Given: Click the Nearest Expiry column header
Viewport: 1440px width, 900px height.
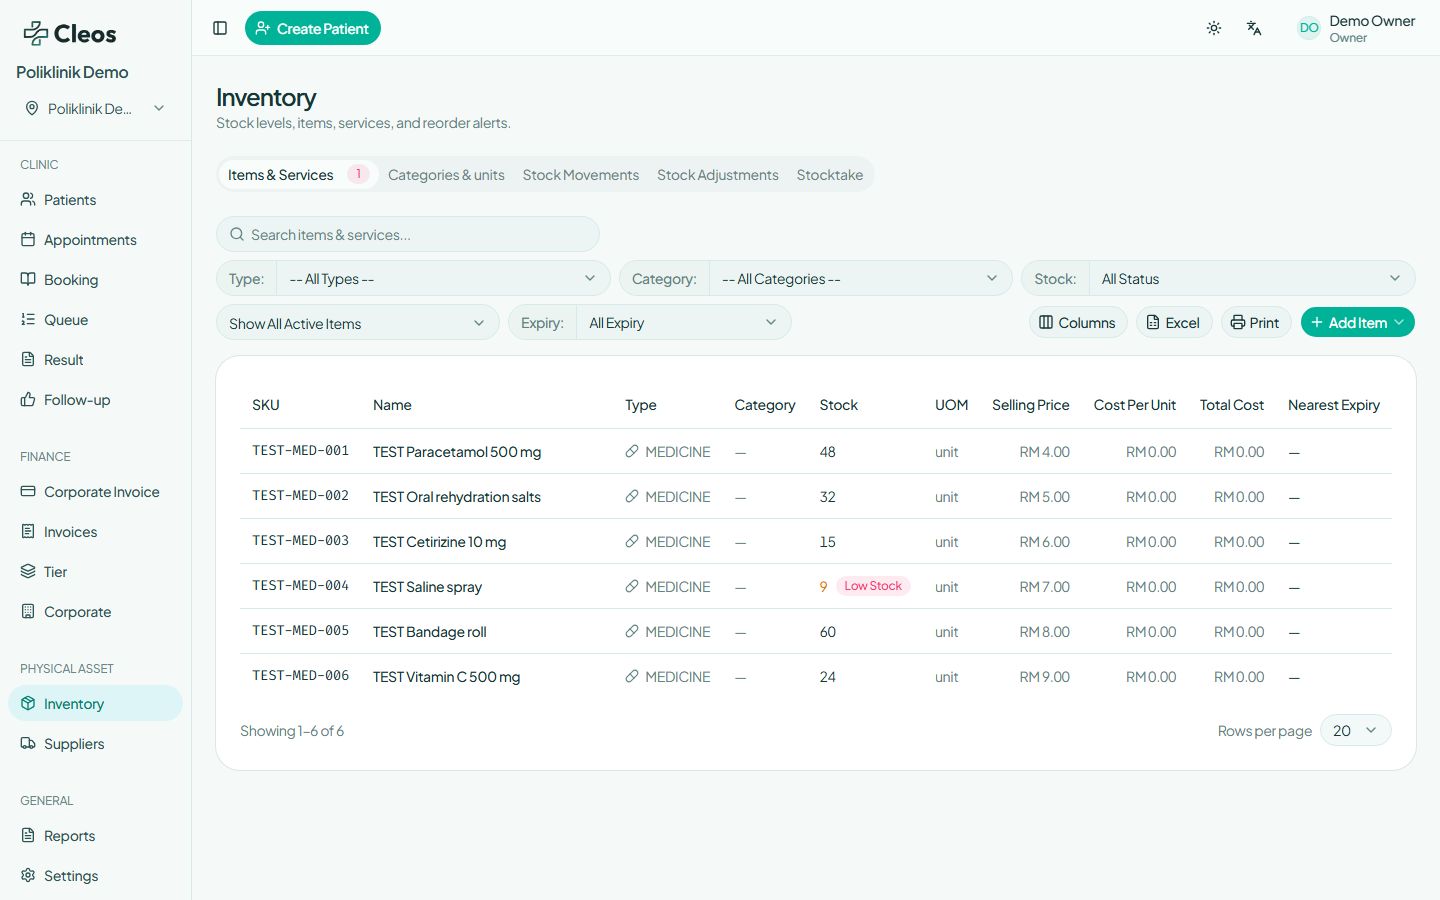Looking at the screenshot, I should pyautogui.click(x=1333, y=405).
